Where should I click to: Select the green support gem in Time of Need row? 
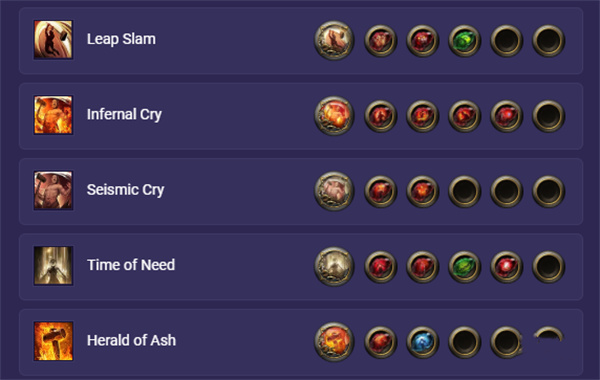tap(464, 266)
